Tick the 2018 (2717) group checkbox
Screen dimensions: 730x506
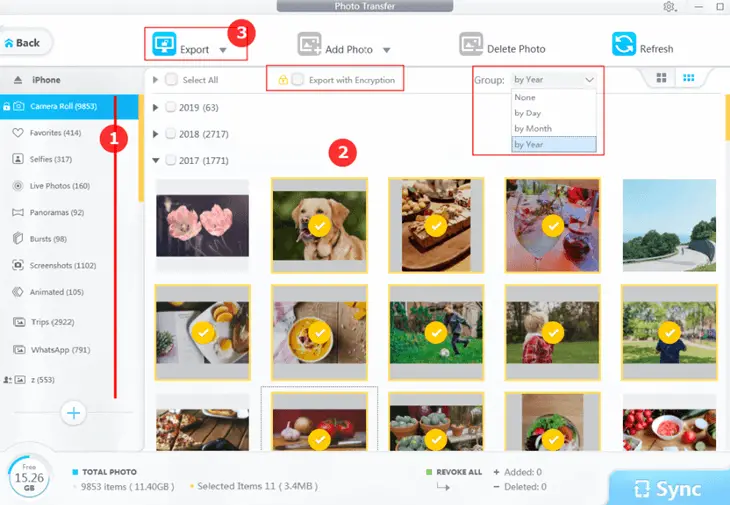pos(171,134)
